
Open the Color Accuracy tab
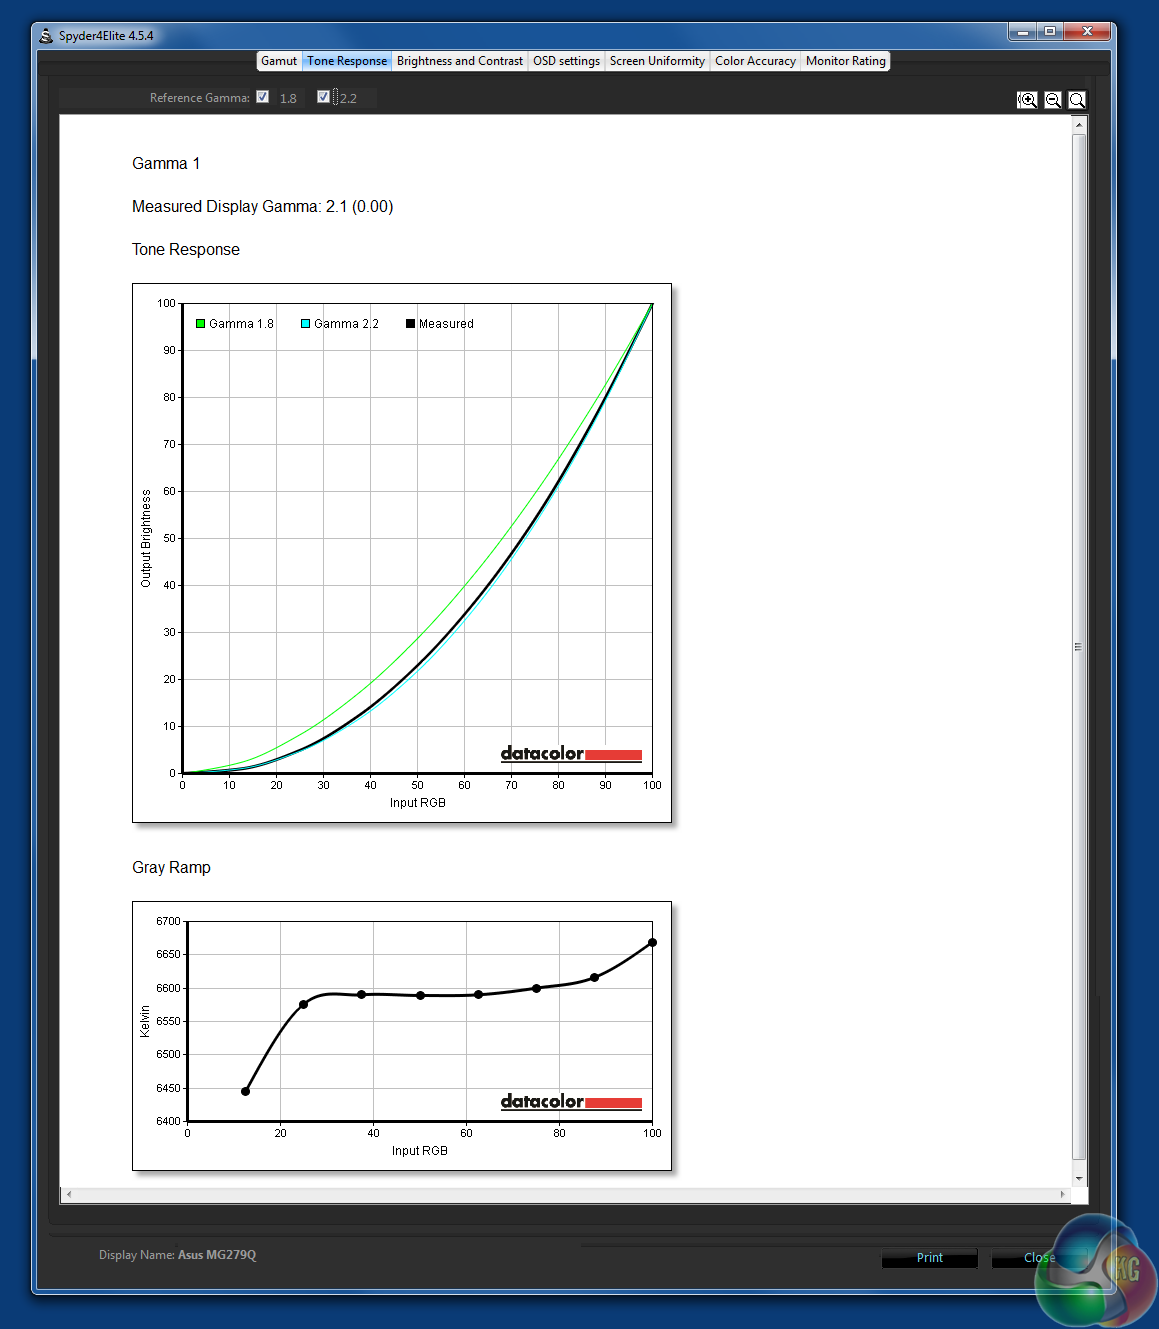[755, 61]
